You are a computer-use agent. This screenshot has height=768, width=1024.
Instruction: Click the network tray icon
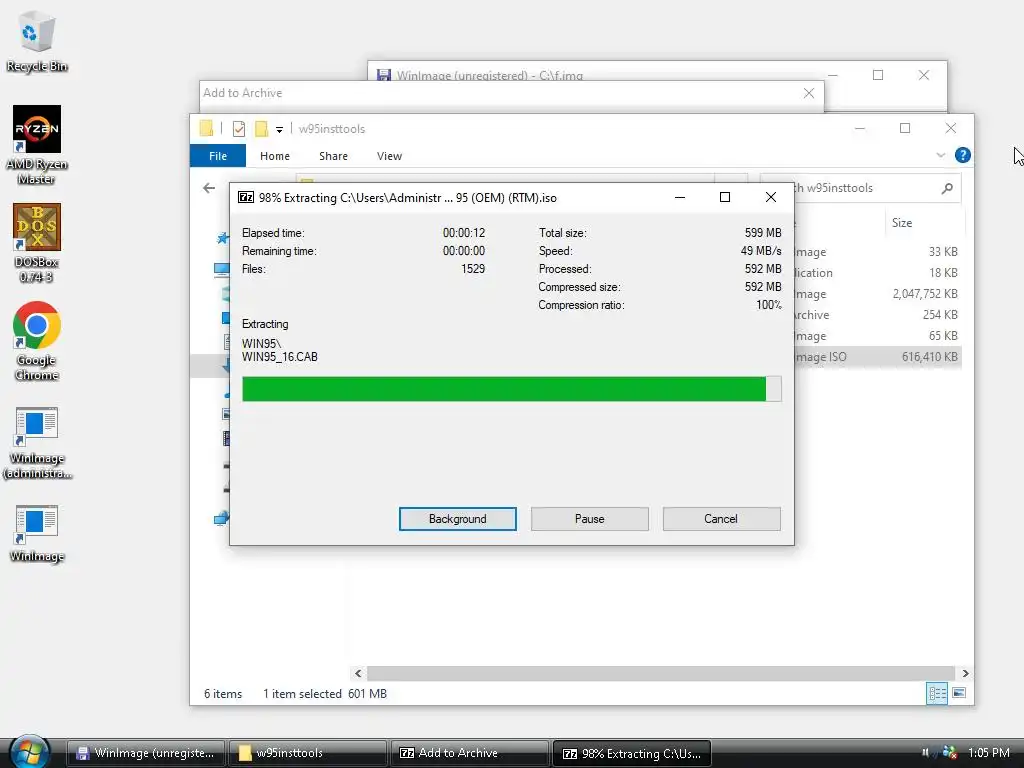(949, 752)
